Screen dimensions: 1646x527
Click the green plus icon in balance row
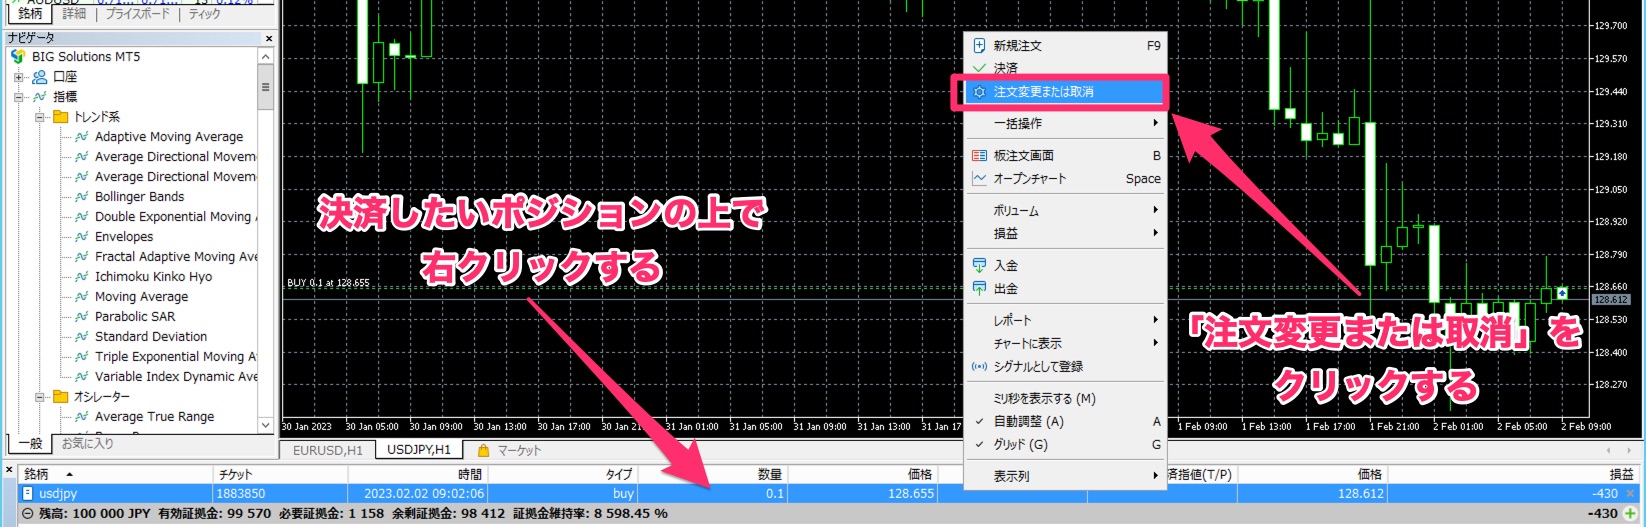pyautogui.click(x=1630, y=514)
